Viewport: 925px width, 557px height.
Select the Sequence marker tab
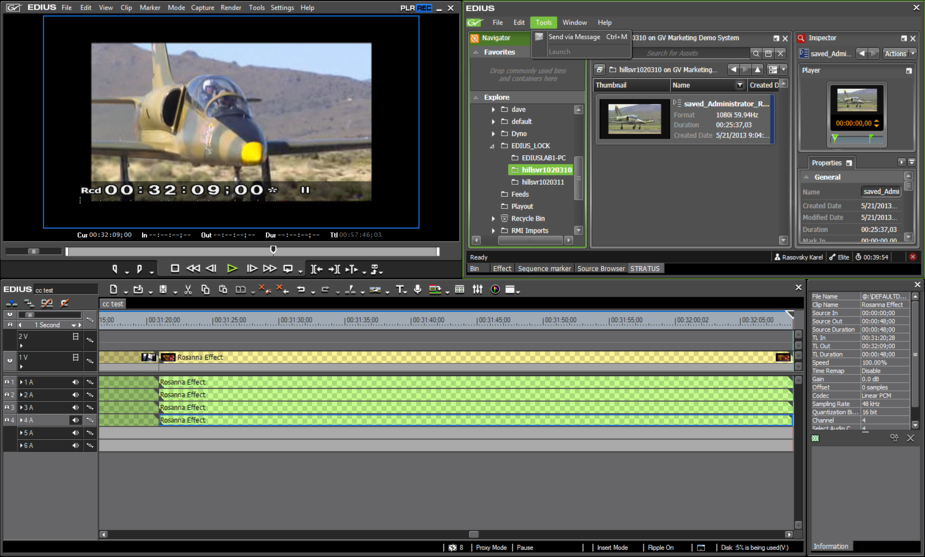coord(544,268)
